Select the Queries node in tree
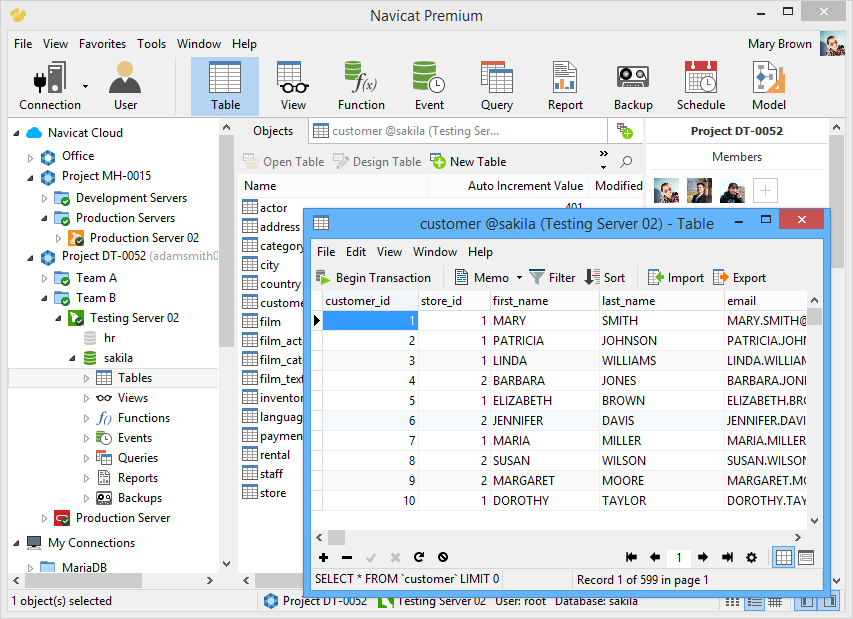Image resolution: width=853 pixels, height=619 pixels. (x=138, y=458)
